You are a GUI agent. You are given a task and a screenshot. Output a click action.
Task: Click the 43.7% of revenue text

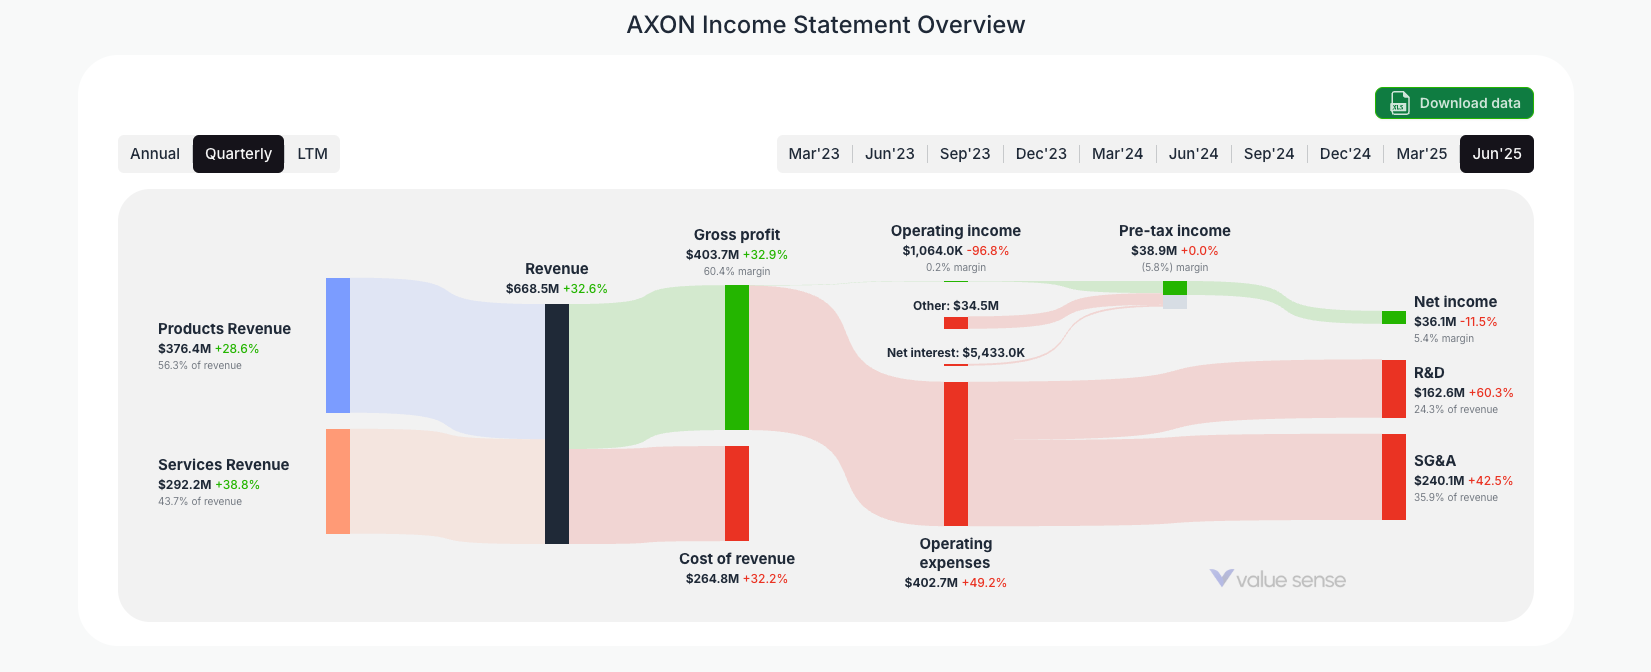tap(200, 502)
